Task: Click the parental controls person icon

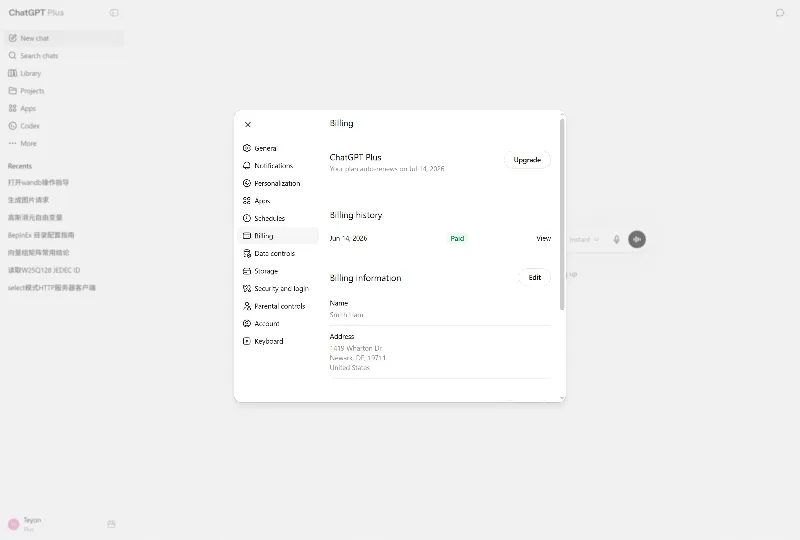Action: (x=247, y=306)
